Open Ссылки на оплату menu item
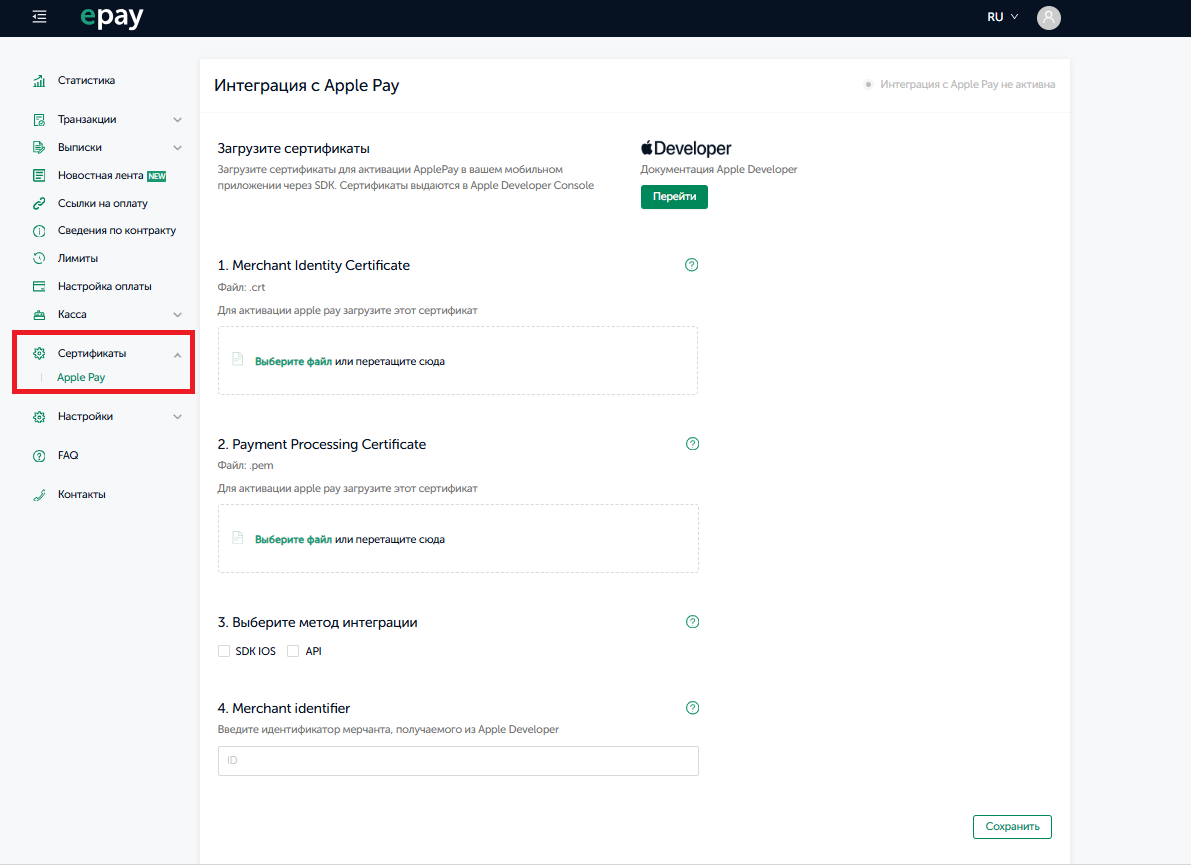This screenshot has width=1191, height=865. tap(103, 204)
